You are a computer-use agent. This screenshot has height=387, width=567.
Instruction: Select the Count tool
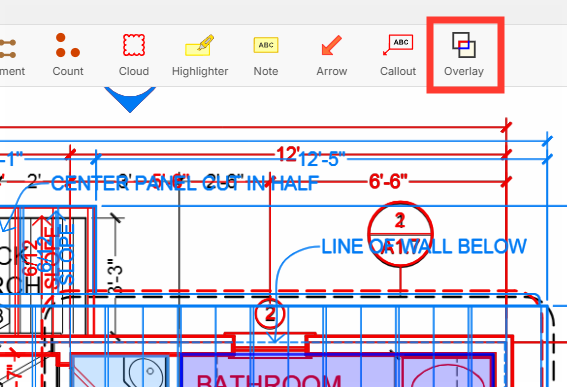coord(68,54)
